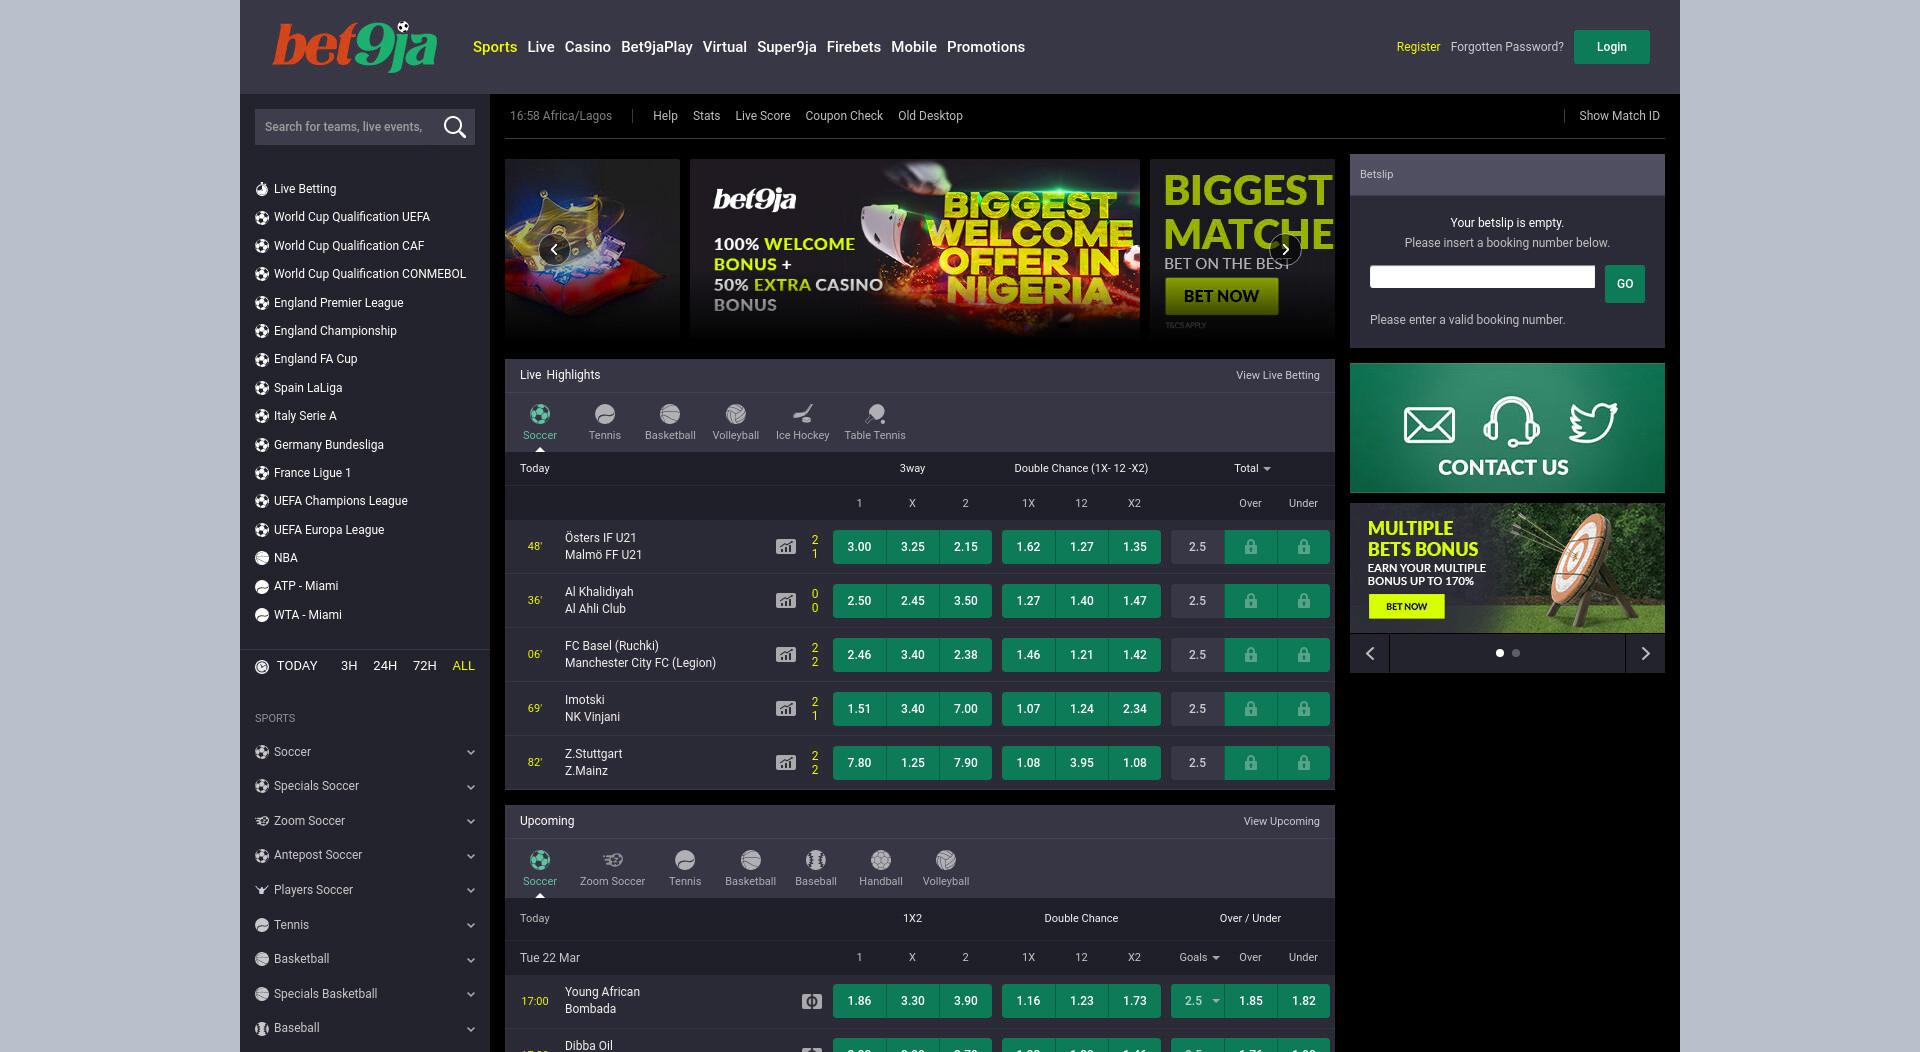Screen dimensions: 1920x1052
Task: Select second banner carousel dot
Action: pos(1516,653)
